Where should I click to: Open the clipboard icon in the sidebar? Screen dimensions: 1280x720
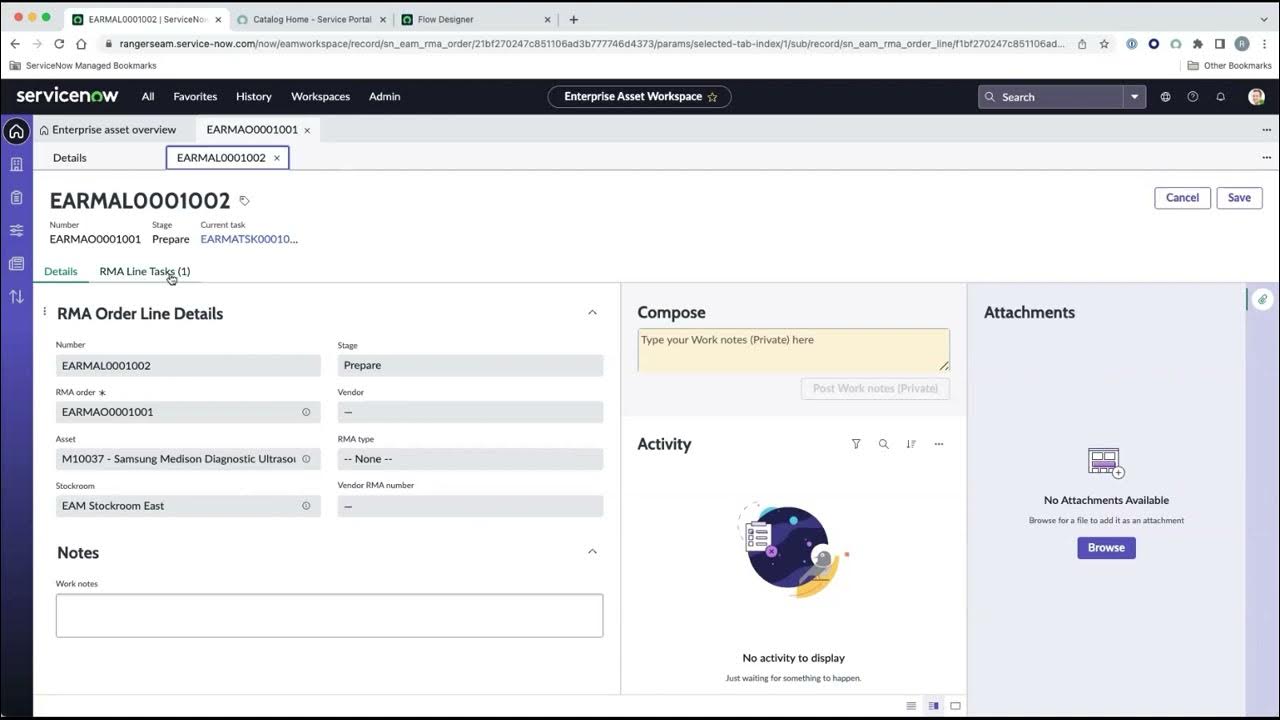16,197
